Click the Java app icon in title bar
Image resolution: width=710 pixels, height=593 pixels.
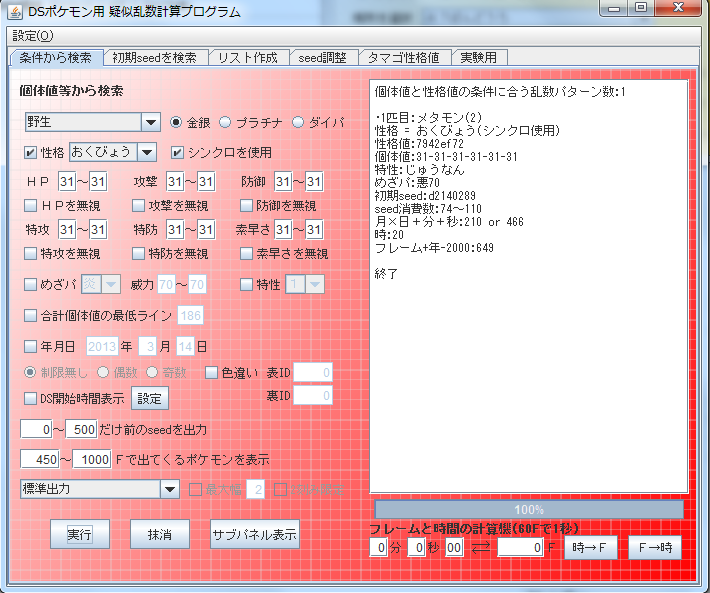15,11
